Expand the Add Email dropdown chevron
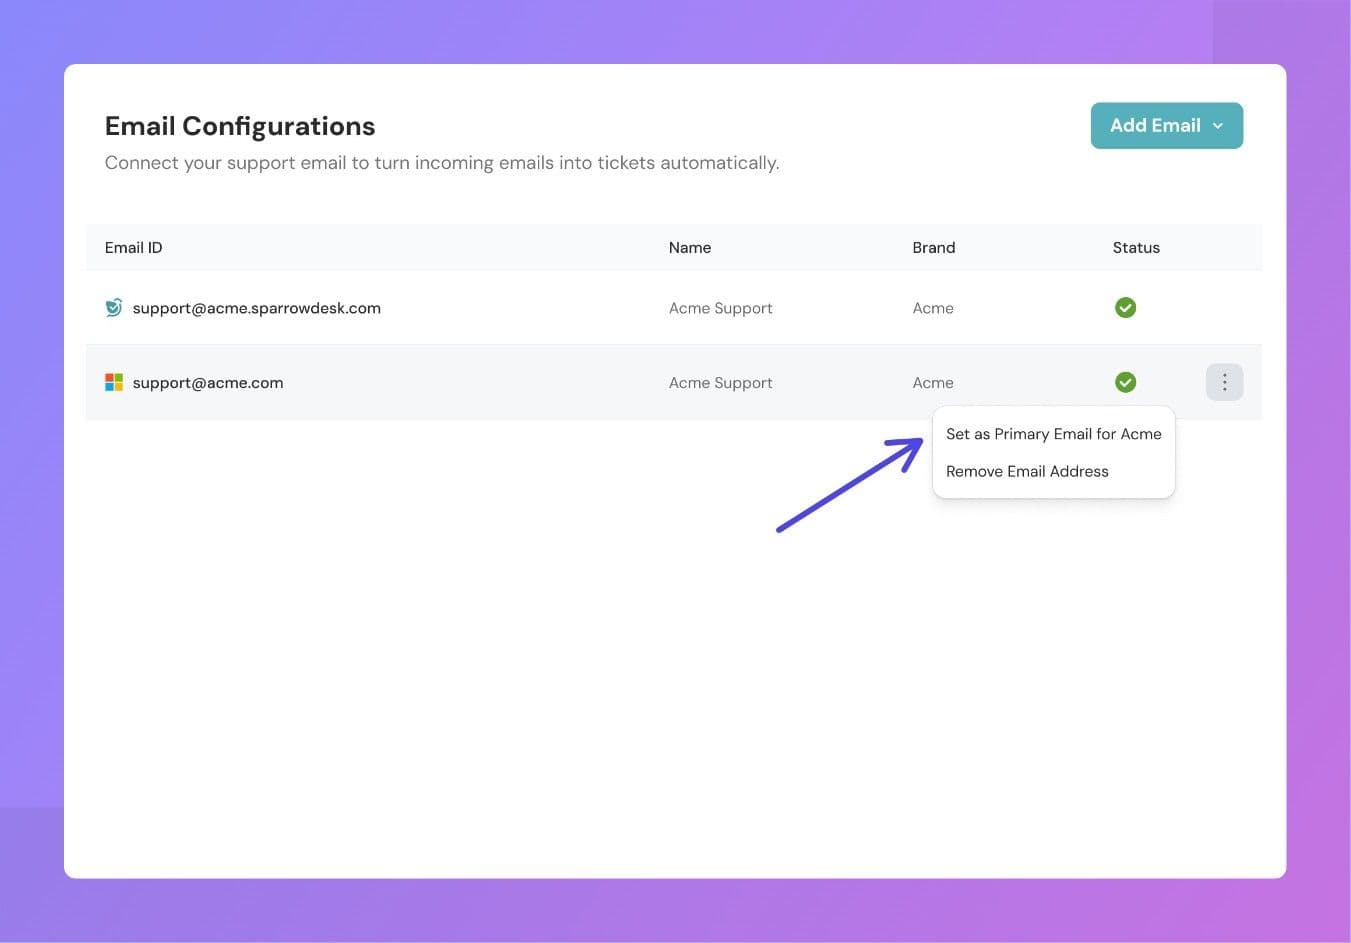The height and width of the screenshot is (943, 1351). (x=1218, y=126)
